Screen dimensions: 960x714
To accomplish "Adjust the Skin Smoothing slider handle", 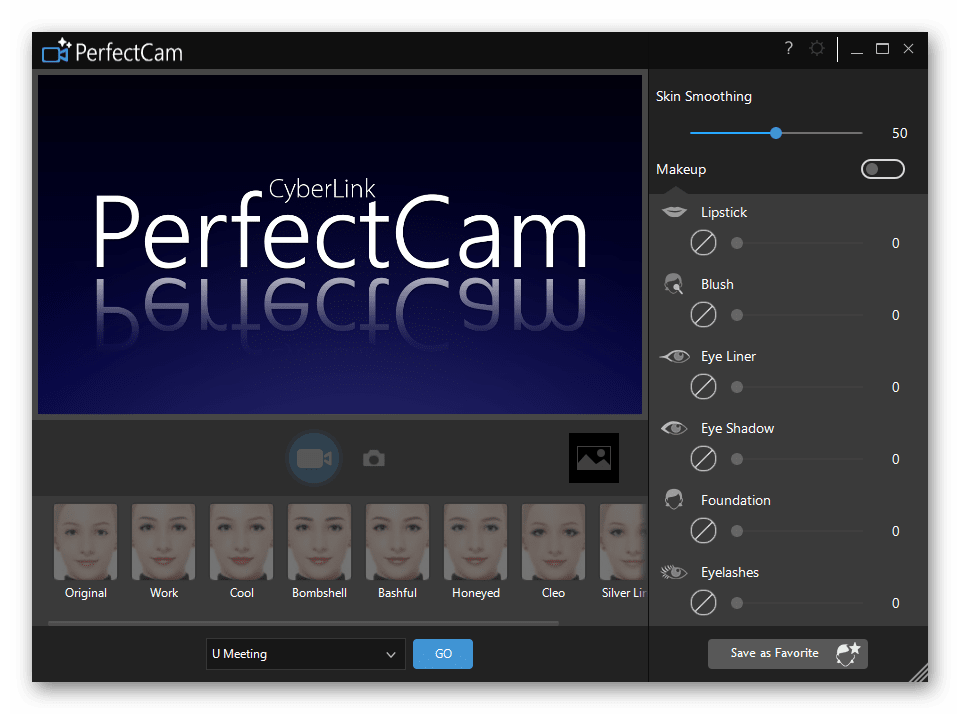I will point(776,133).
